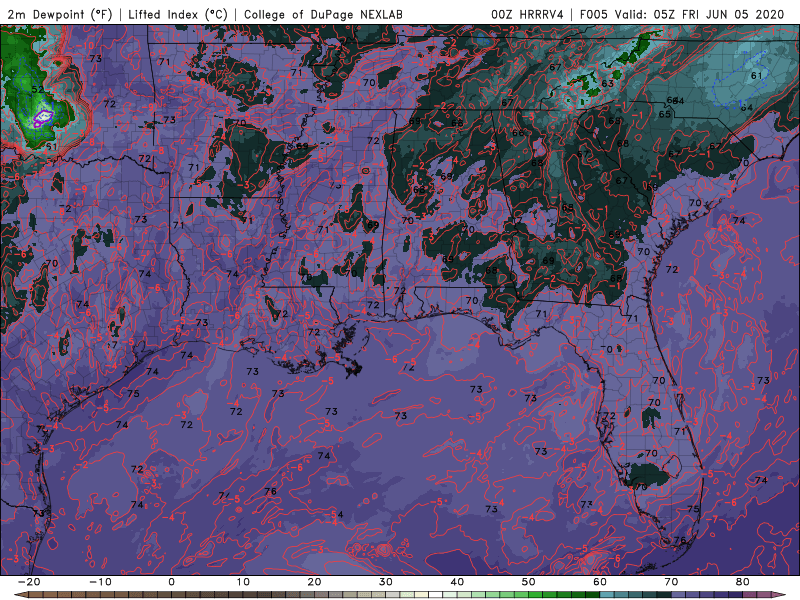The height and width of the screenshot is (600, 800).
Task: Click the -20 label on the color scale
Action: (29, 582)
